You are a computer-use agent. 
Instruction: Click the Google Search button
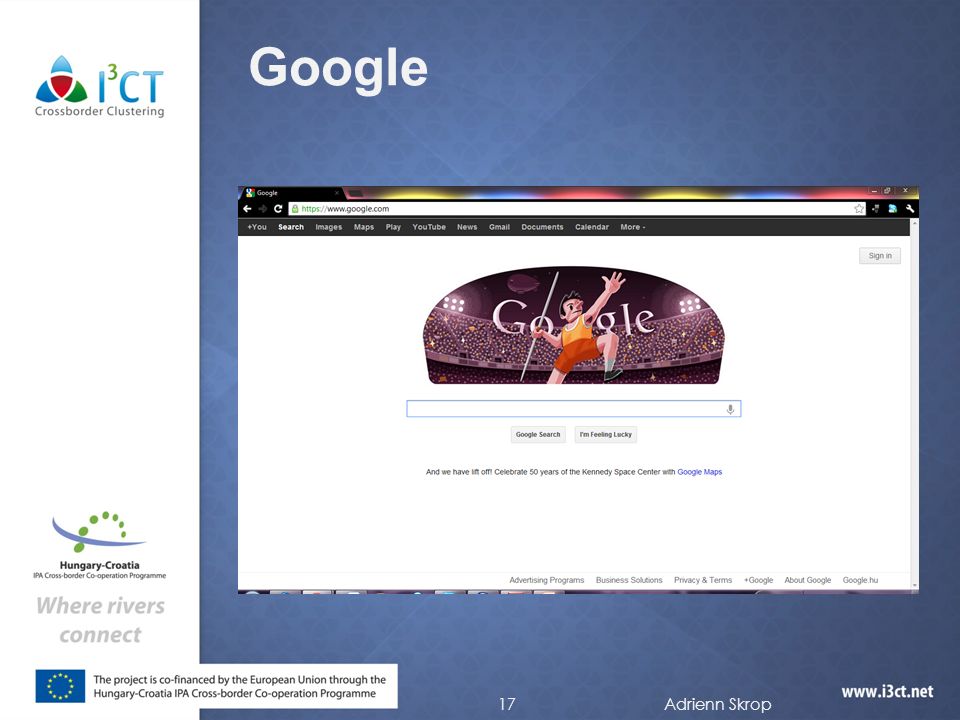(x=538, y=435)
